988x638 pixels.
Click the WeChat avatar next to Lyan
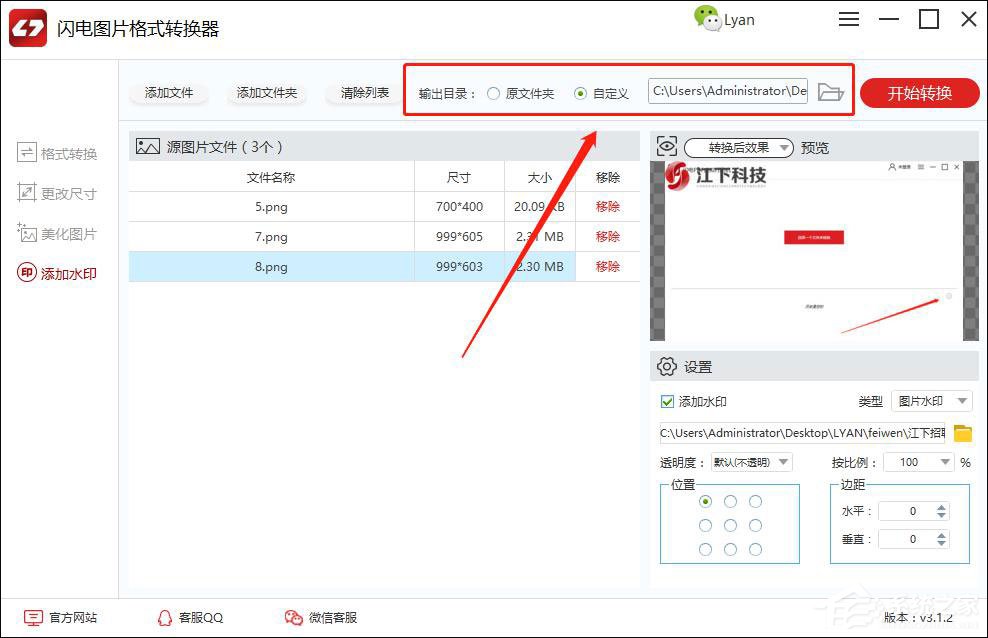point(706,18)
